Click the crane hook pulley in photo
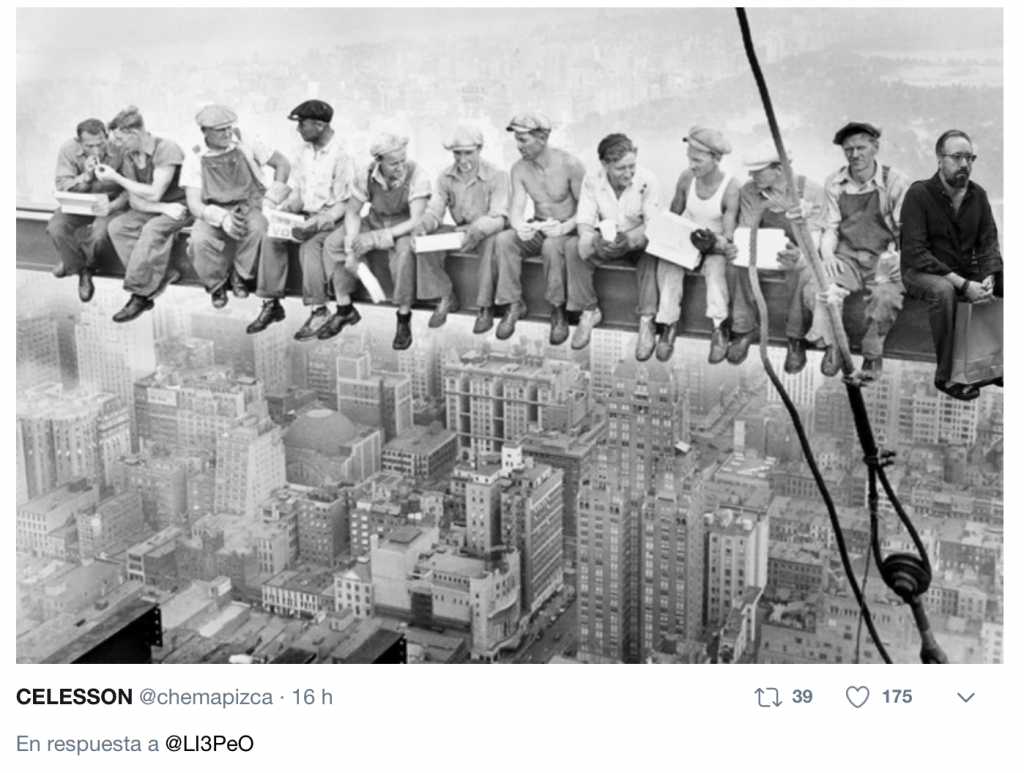Viewport: 1024px width, 773px height. [906, 574]
